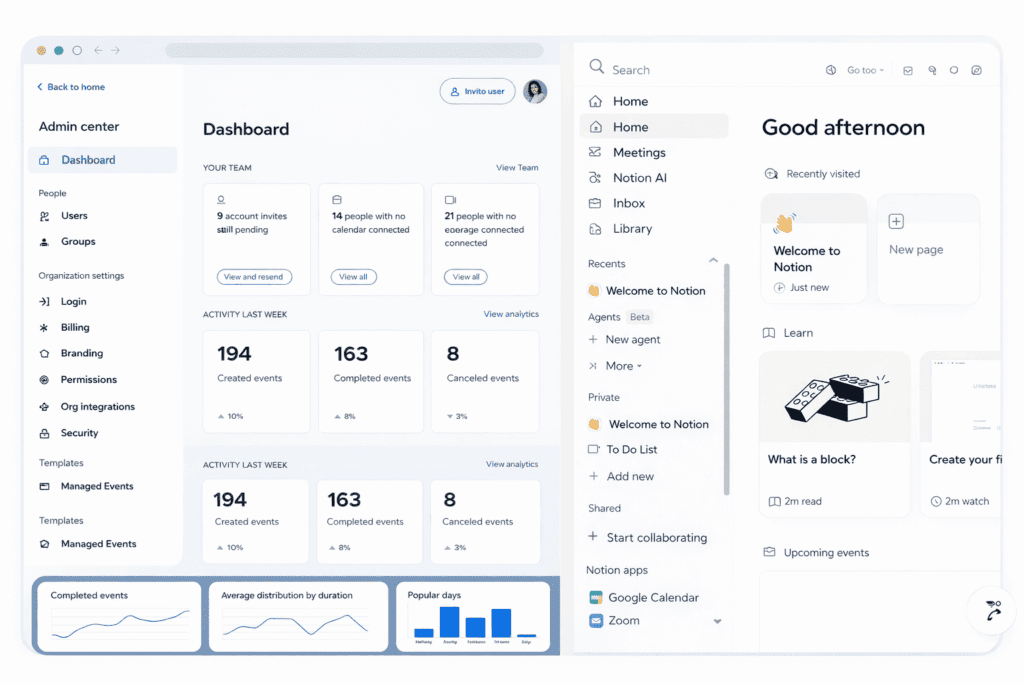
Task: Check off the To Do List item
Action: tap(593, 449)
